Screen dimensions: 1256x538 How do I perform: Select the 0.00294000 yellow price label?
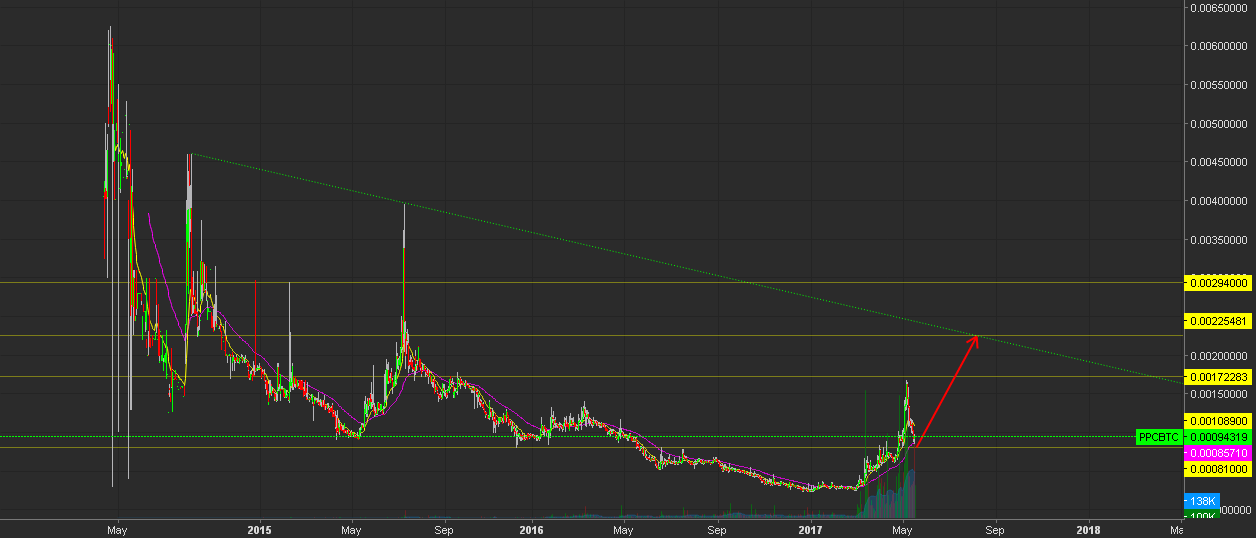pyautogui.click(x=1219, y=283)
